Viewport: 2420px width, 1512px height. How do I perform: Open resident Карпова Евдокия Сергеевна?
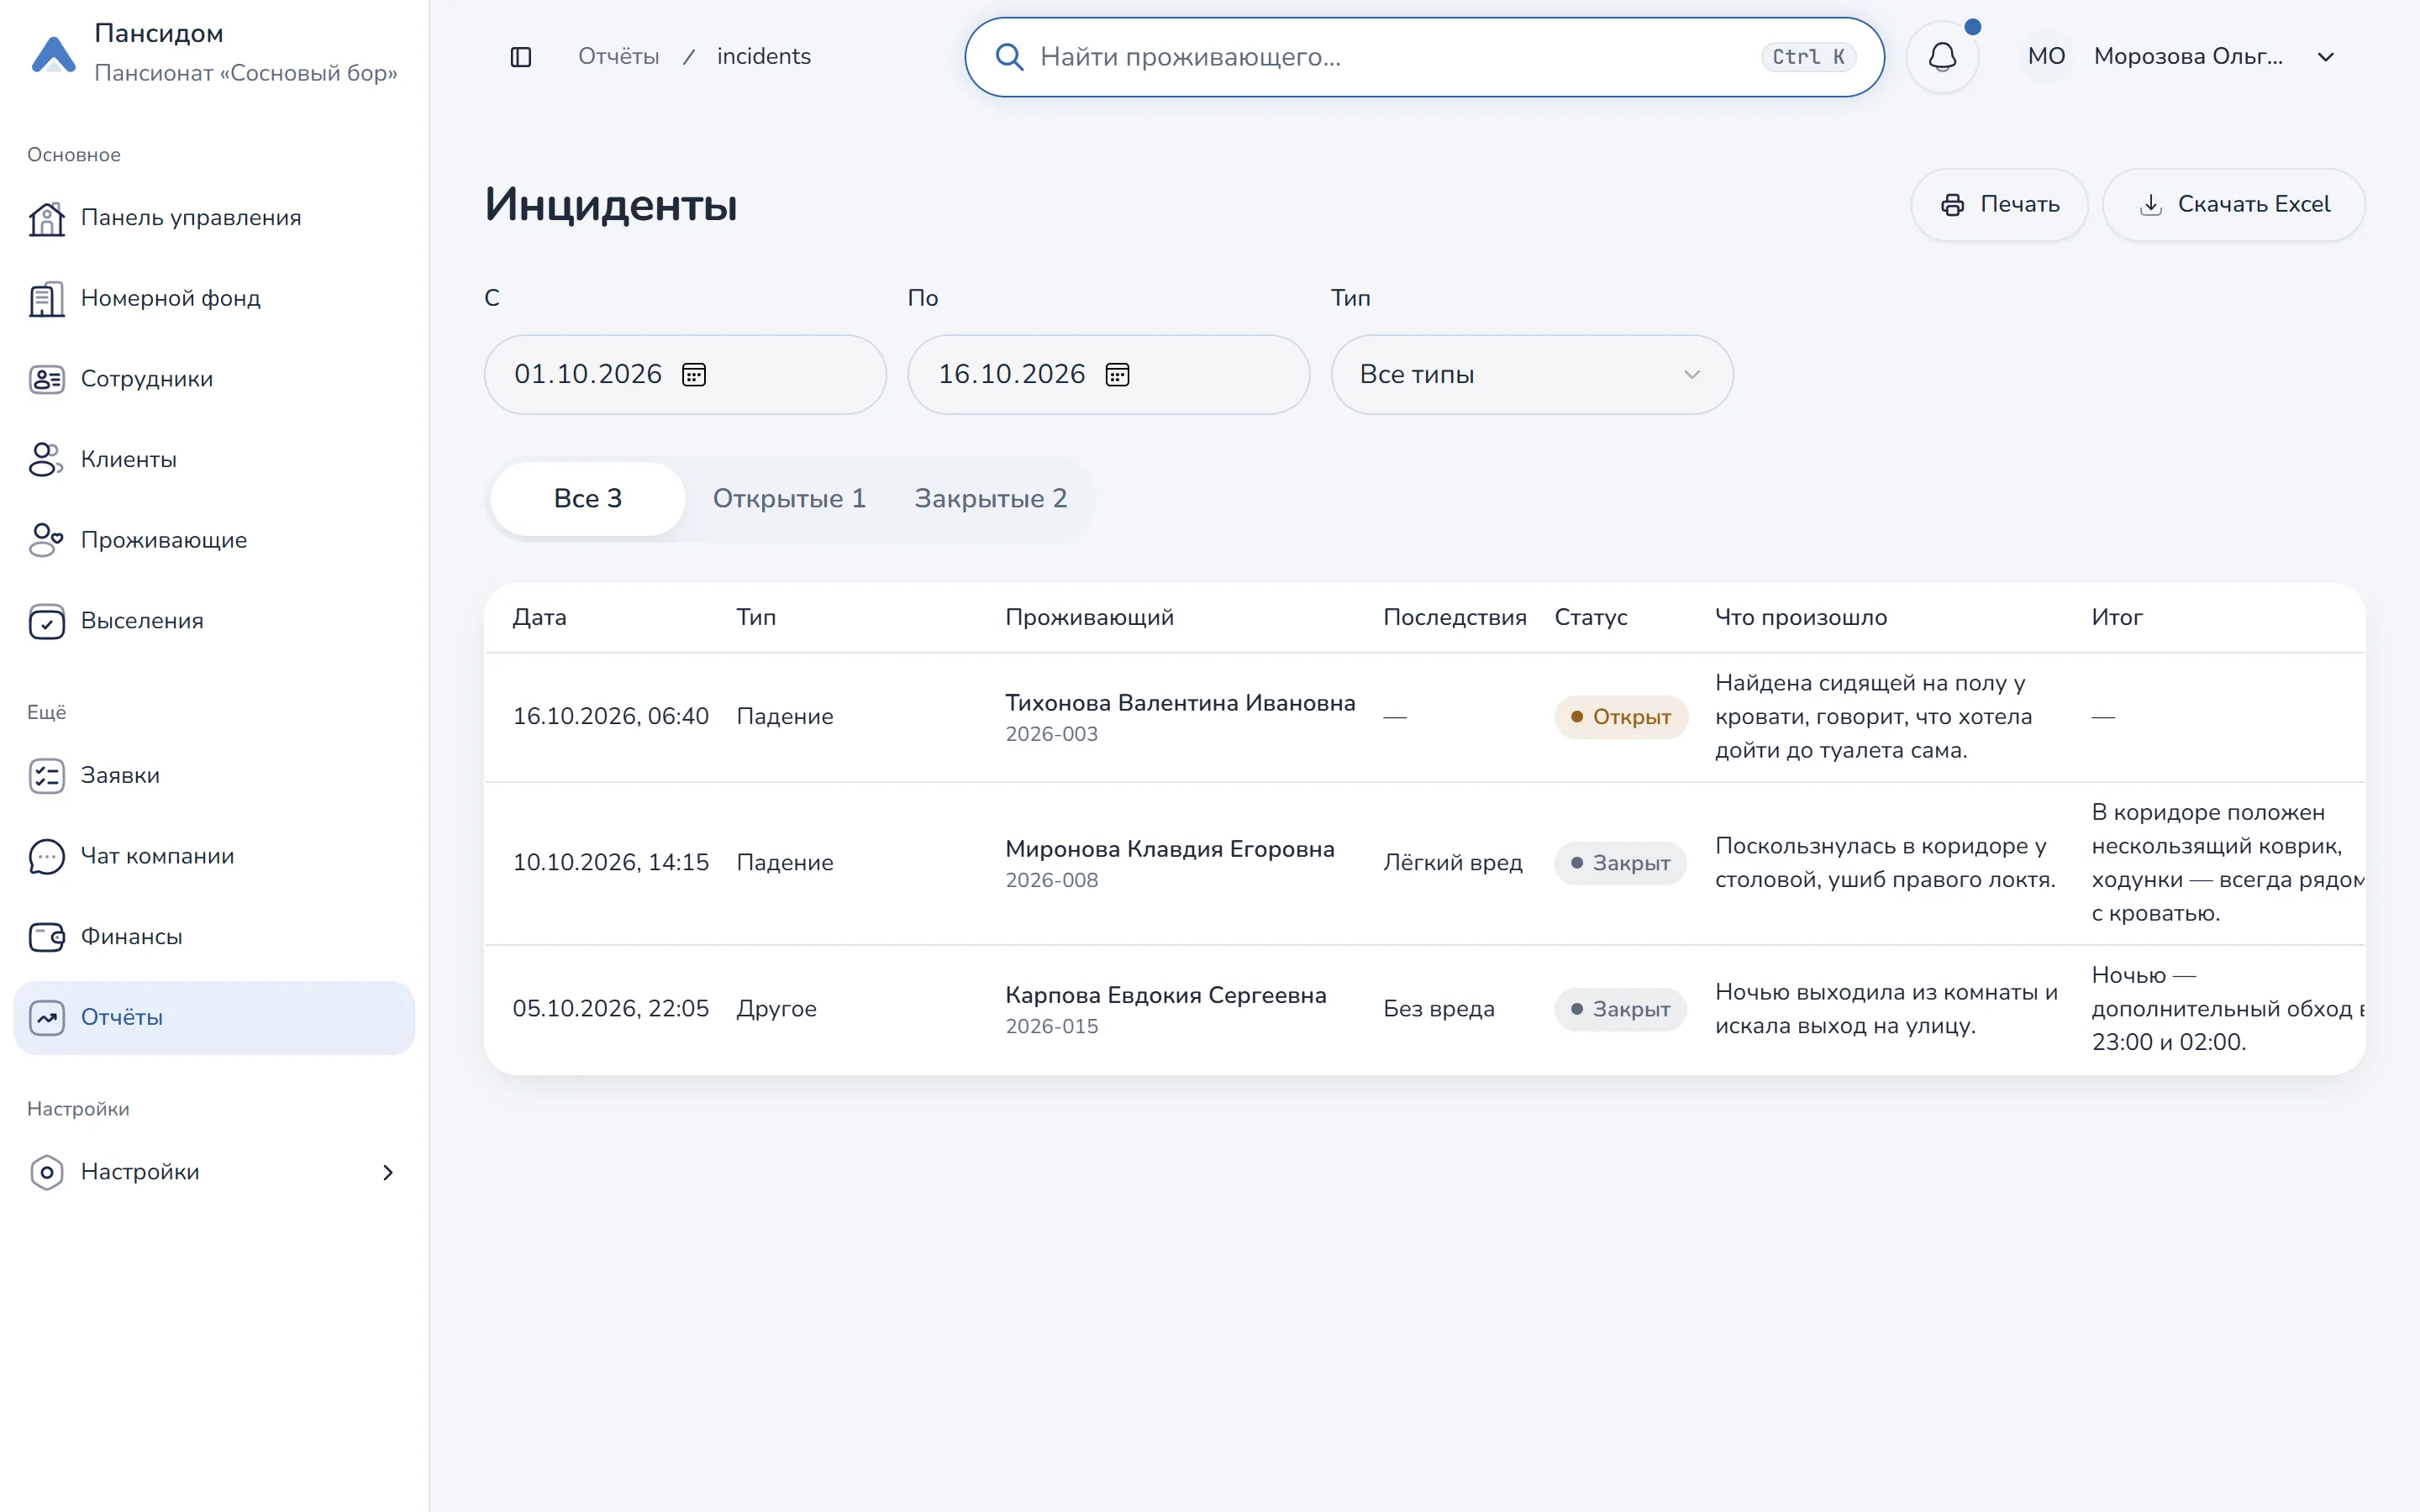(x=1165, y=995)
